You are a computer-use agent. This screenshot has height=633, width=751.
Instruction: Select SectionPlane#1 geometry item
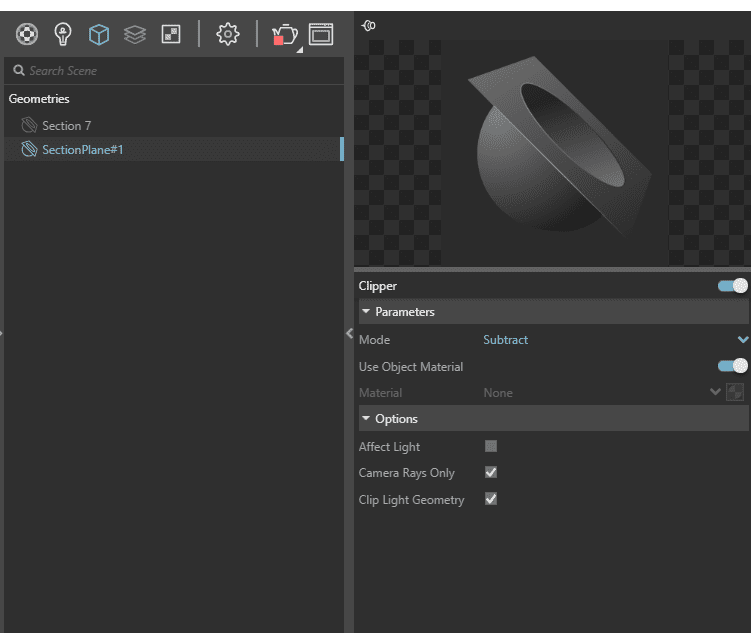coord(82,150)
